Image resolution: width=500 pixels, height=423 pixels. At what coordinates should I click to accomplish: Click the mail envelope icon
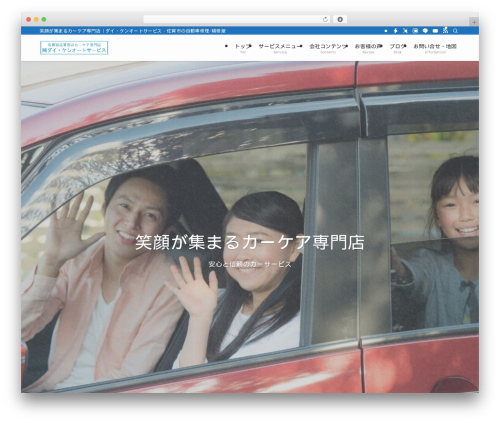435,31
